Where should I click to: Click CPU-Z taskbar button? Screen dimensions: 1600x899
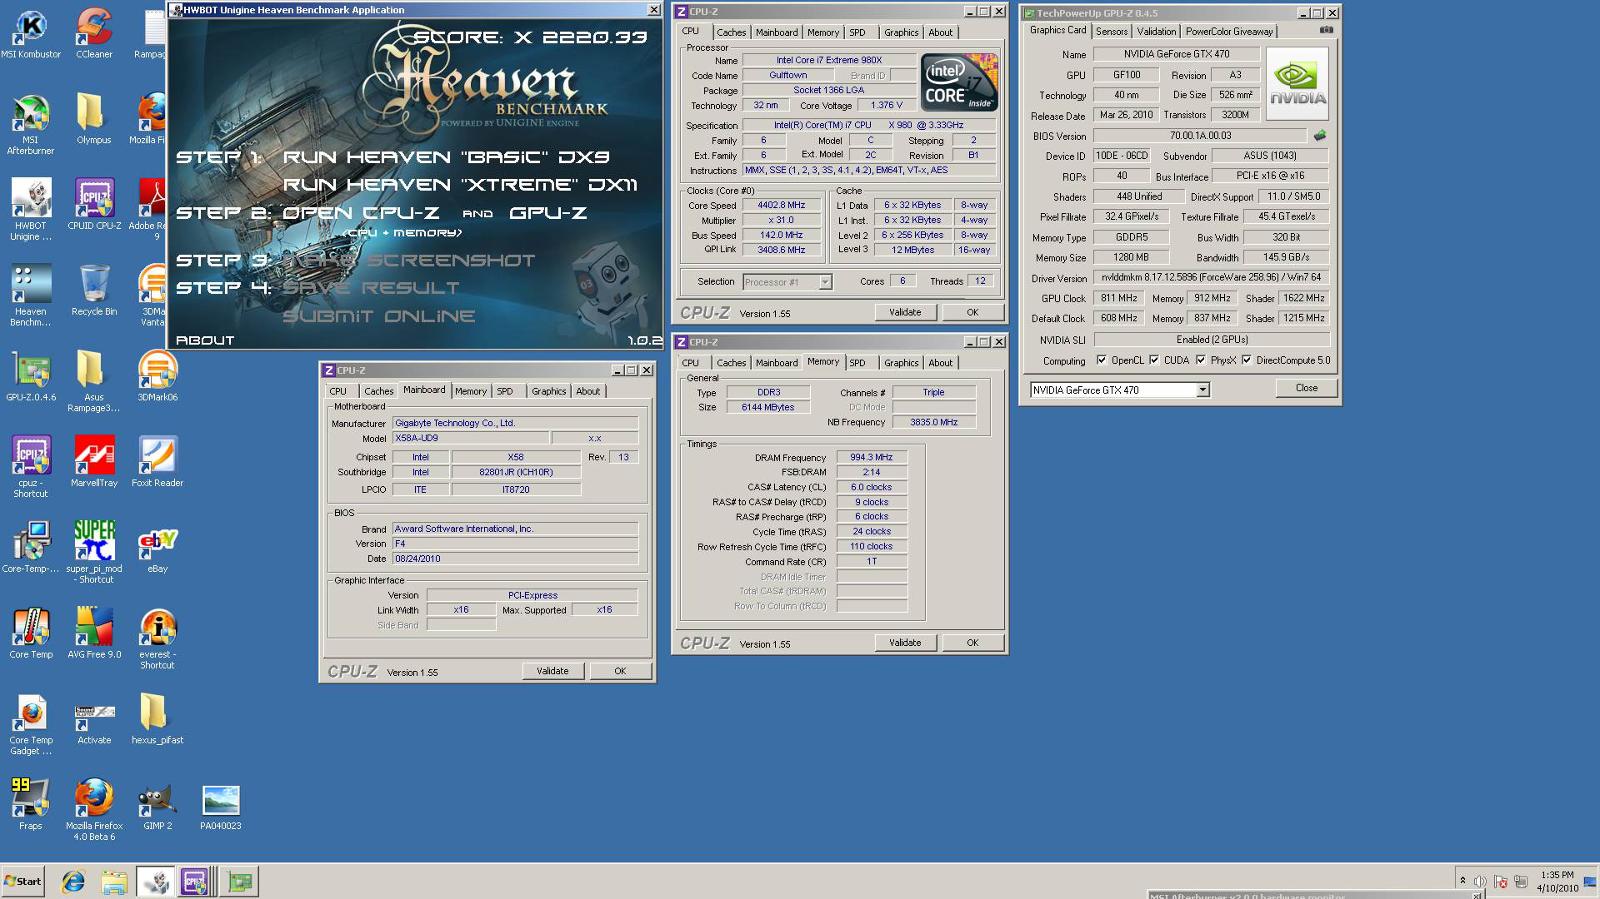point(195,881)
